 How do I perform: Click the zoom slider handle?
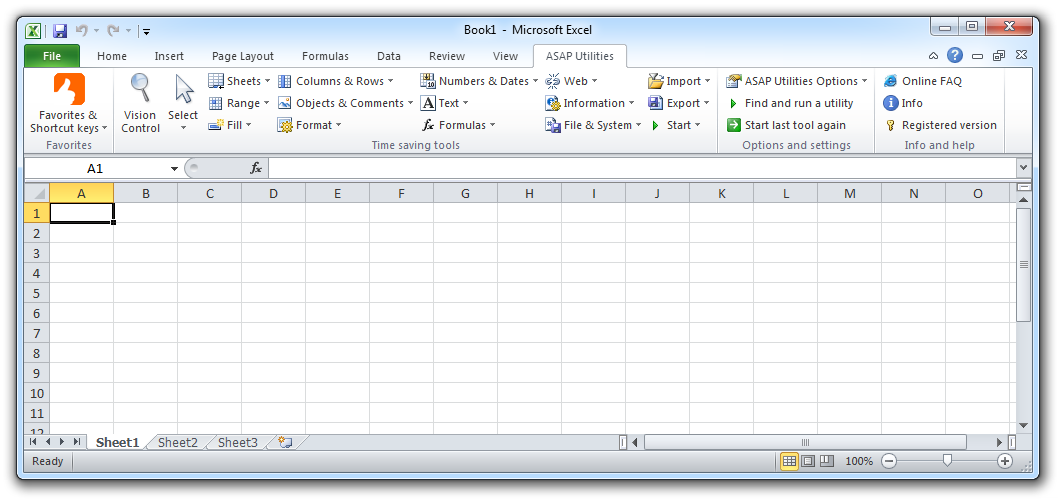click(x=947, y=461)
